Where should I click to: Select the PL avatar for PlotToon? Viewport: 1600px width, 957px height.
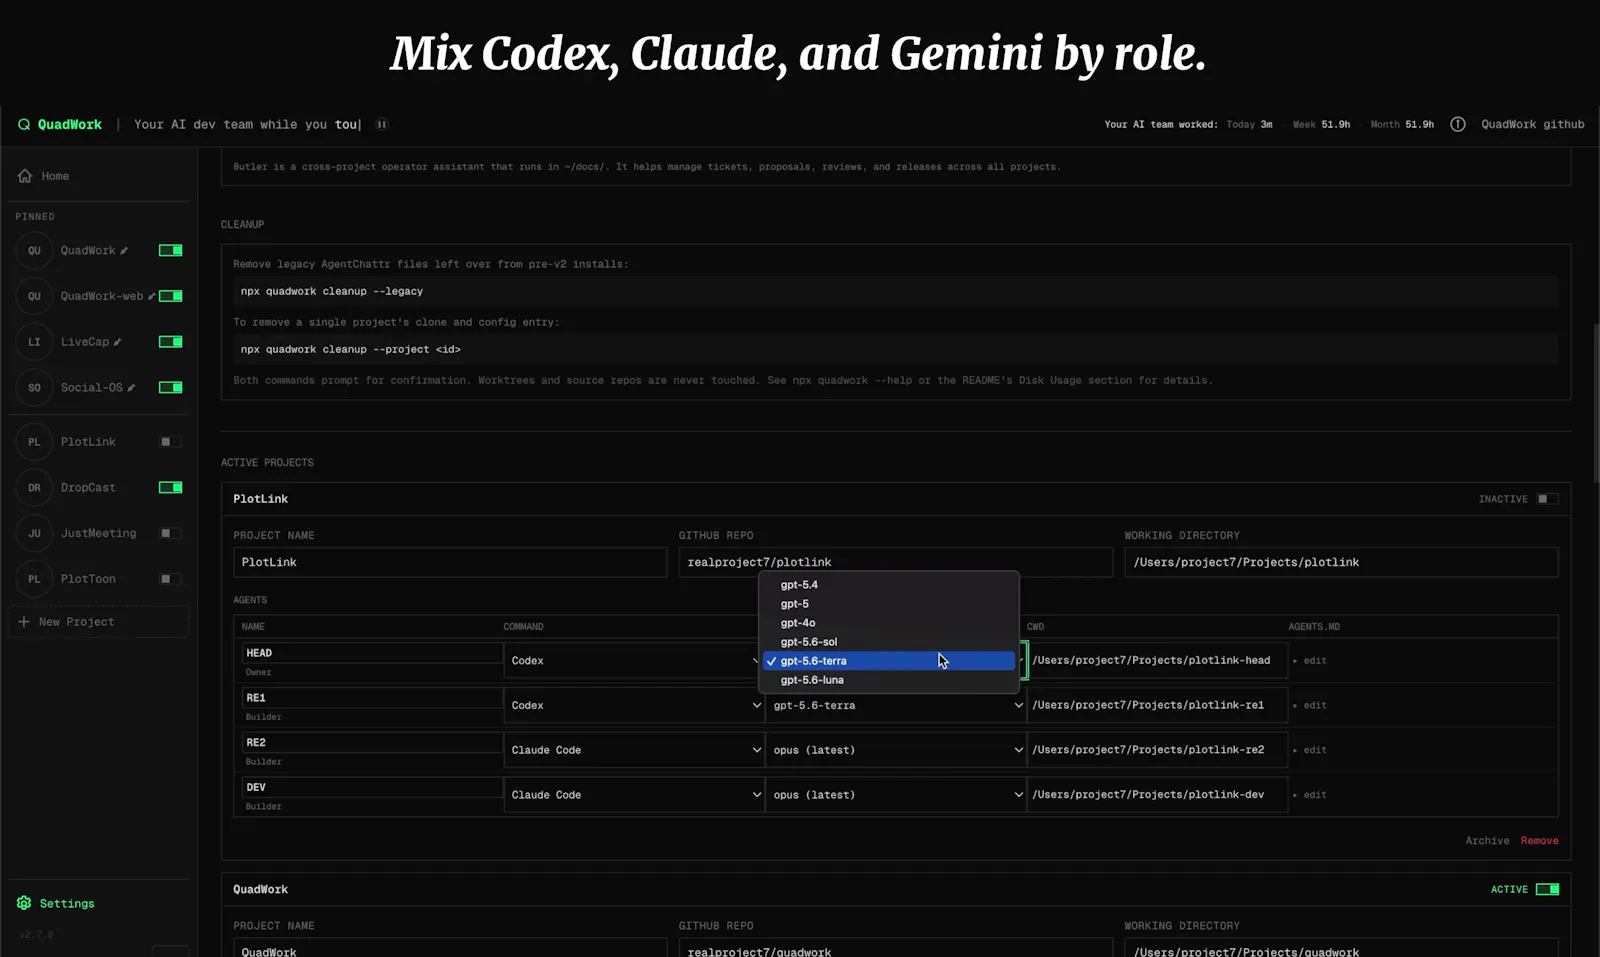click(x=34, y=579)
